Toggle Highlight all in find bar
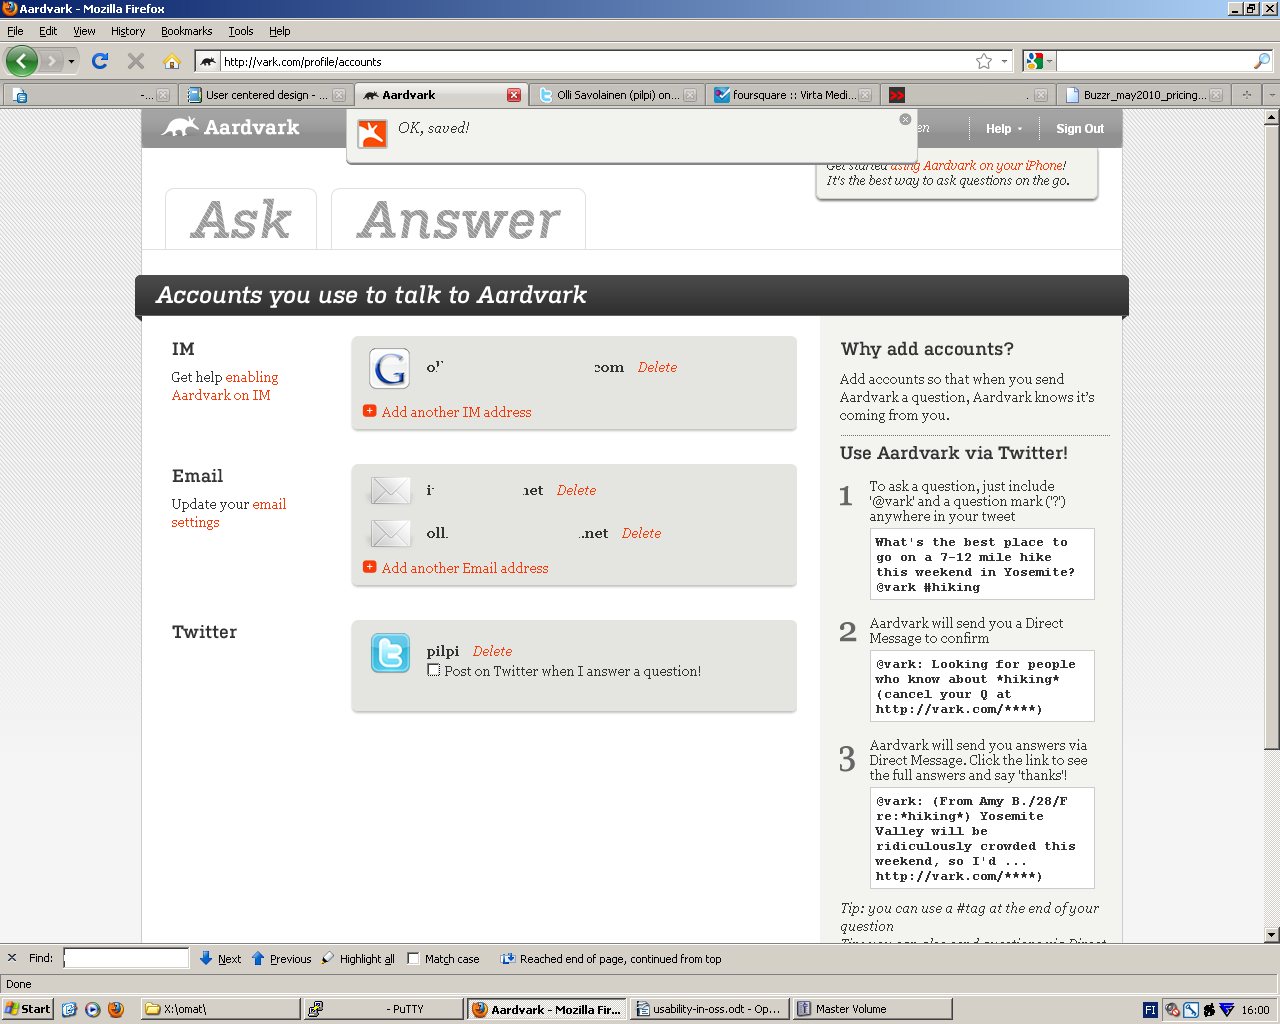1280x1024 pixels. (358, 958)
